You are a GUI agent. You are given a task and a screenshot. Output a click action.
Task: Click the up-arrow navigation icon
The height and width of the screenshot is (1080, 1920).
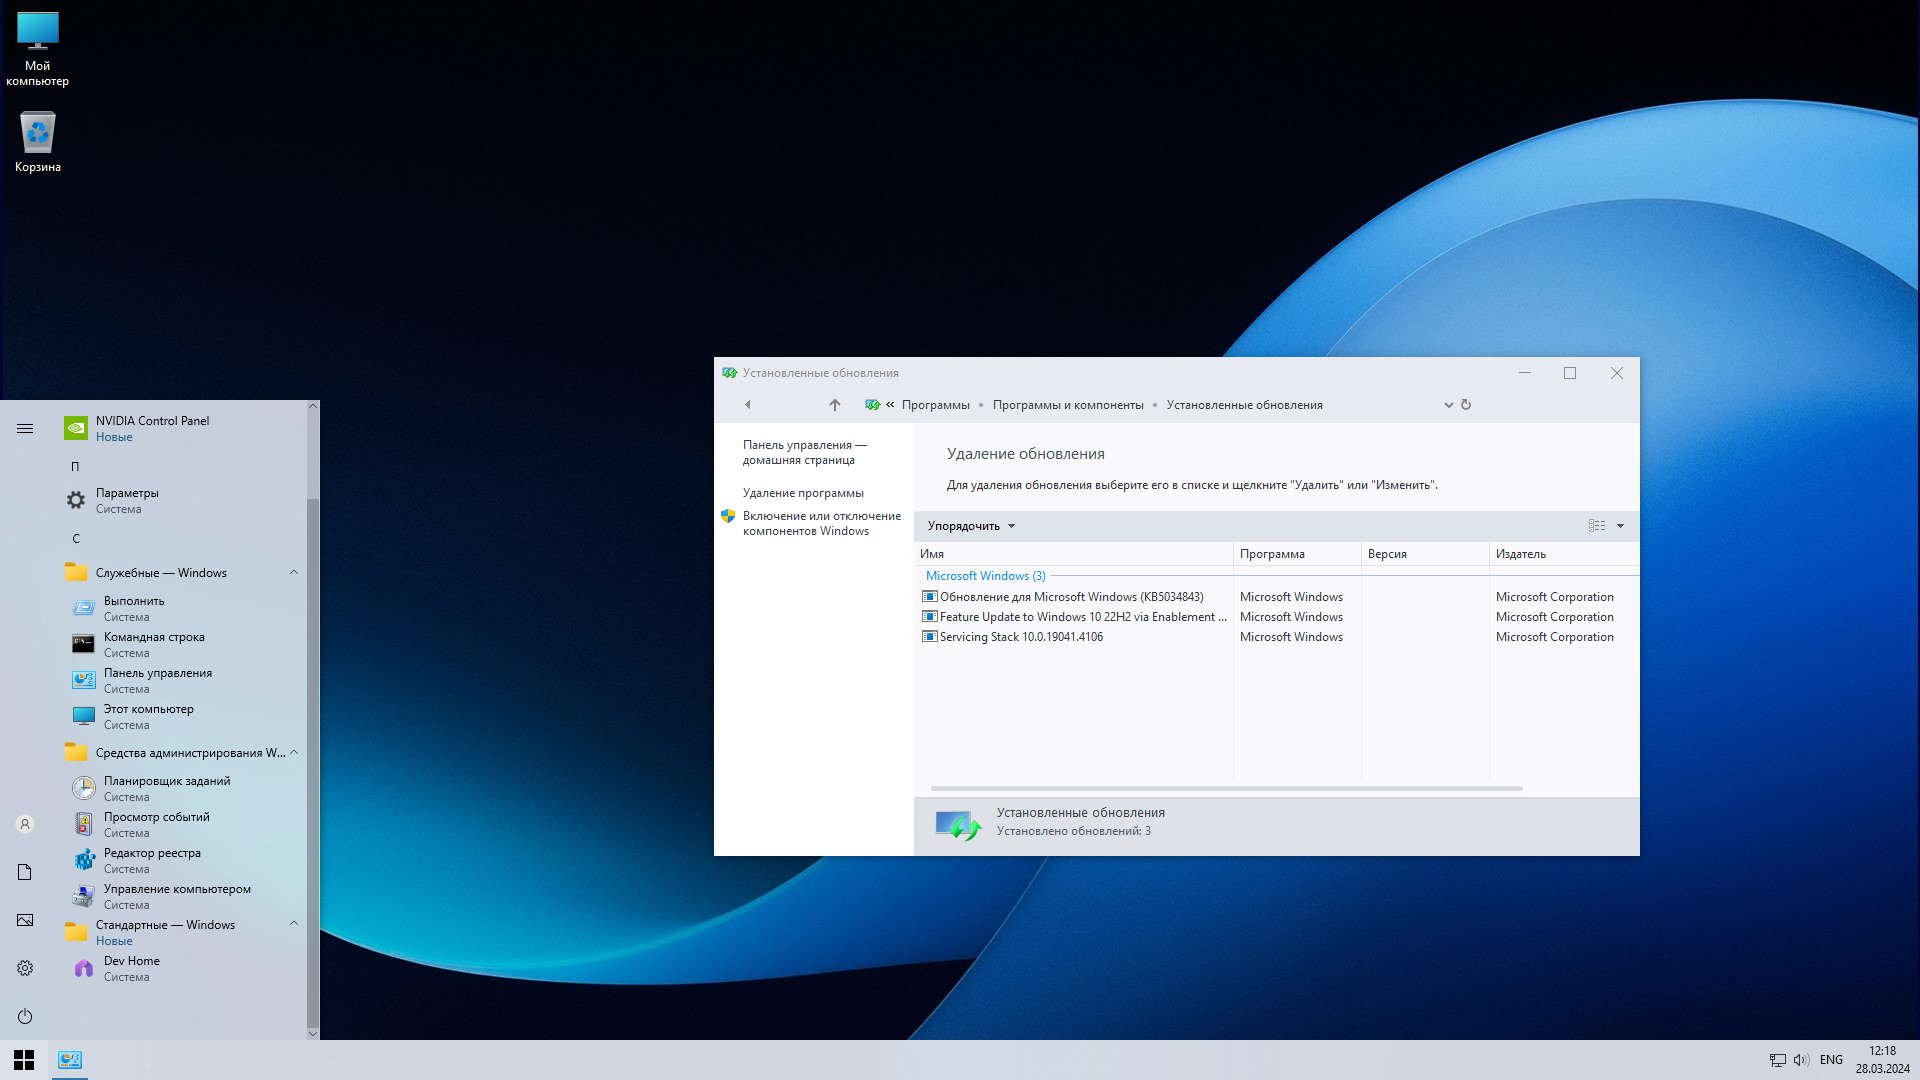(834, 405)
